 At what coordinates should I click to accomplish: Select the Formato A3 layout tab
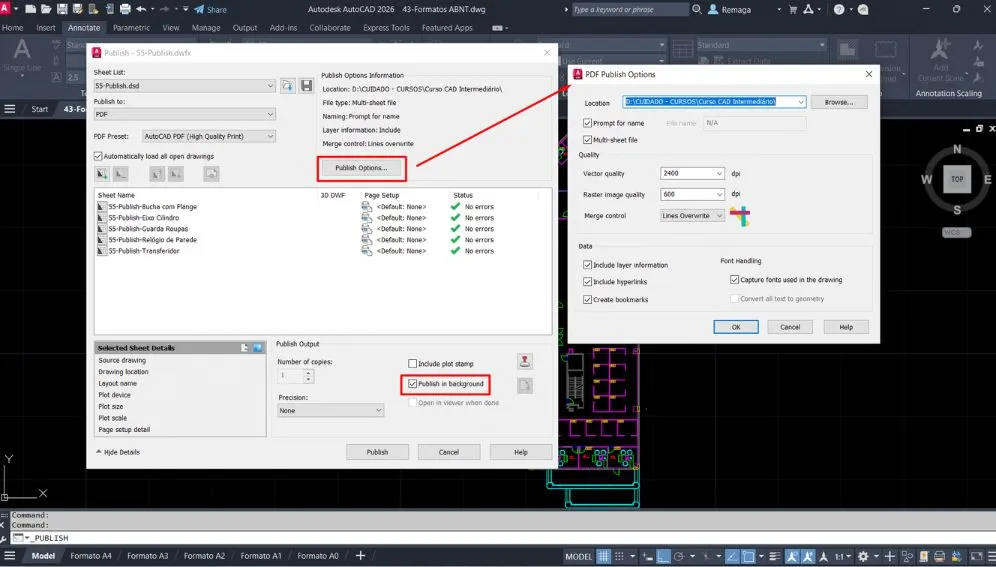click(148, 556)
